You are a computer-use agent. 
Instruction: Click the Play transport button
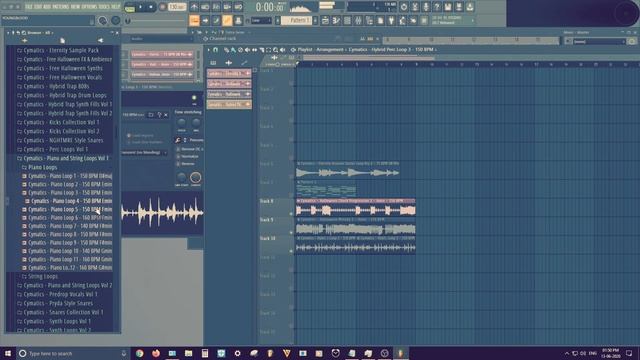(x=141, y=7)
